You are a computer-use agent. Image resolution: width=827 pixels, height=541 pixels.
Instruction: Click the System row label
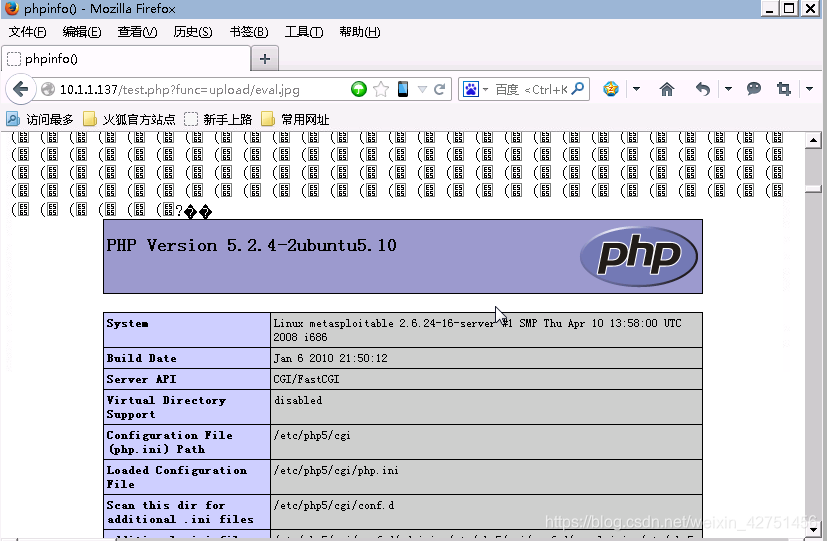coord(127,323)
